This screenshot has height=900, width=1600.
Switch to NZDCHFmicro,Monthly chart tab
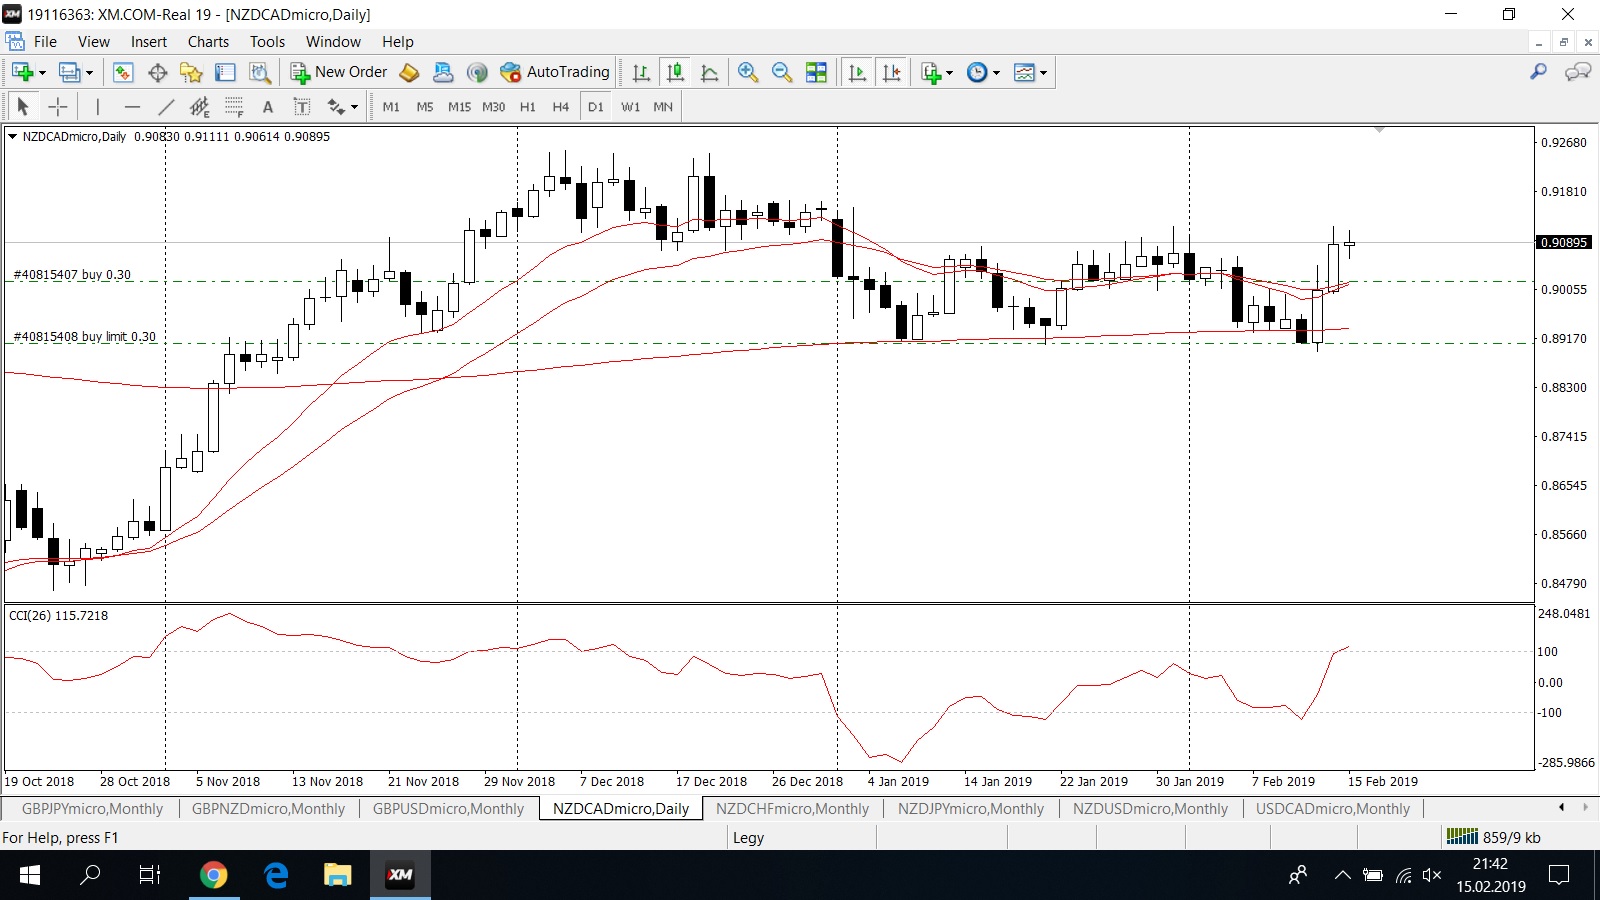[792, 809]
